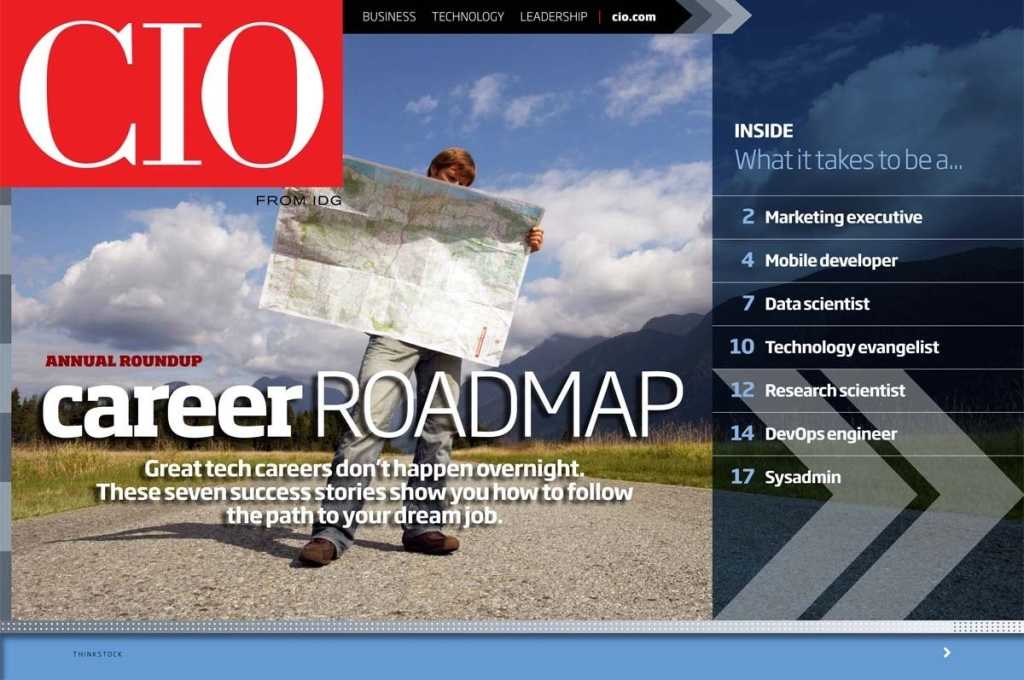The width and height of the screenshot is (1024, 680).
Task: Visit the cio.com link in the top bar
Action: (633, 17)
